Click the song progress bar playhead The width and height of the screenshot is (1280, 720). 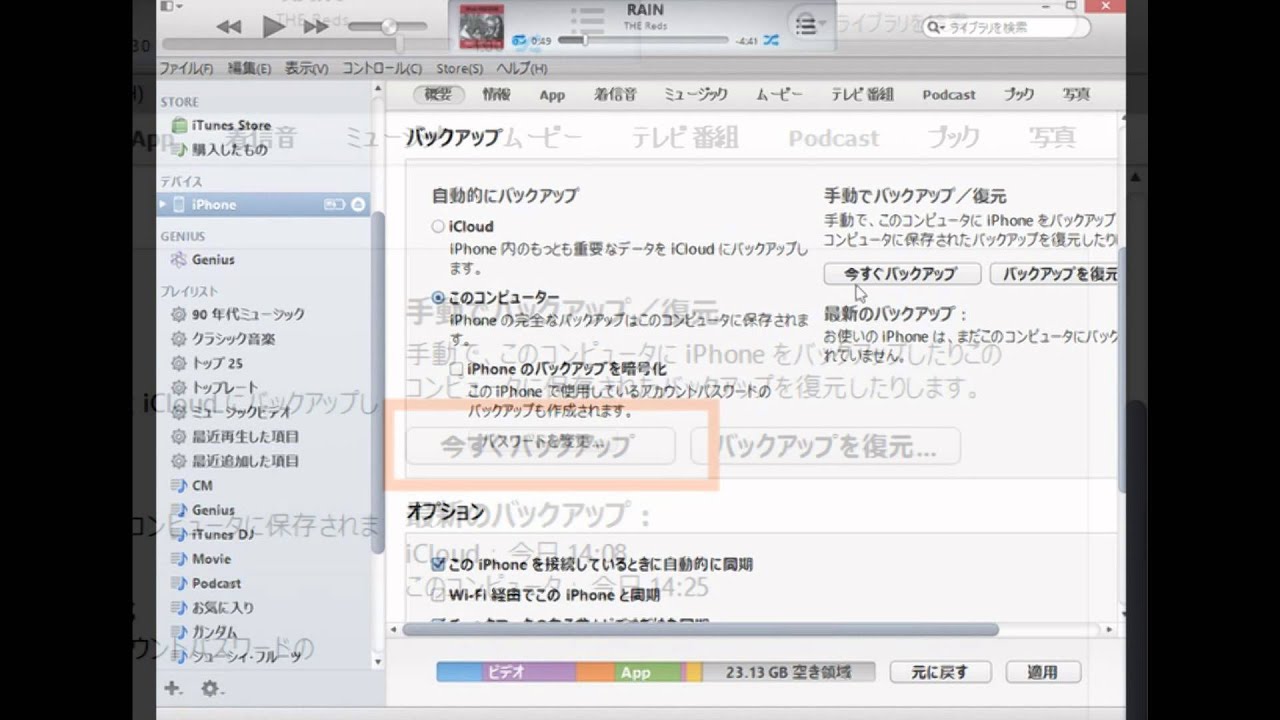tap(585, 41)
